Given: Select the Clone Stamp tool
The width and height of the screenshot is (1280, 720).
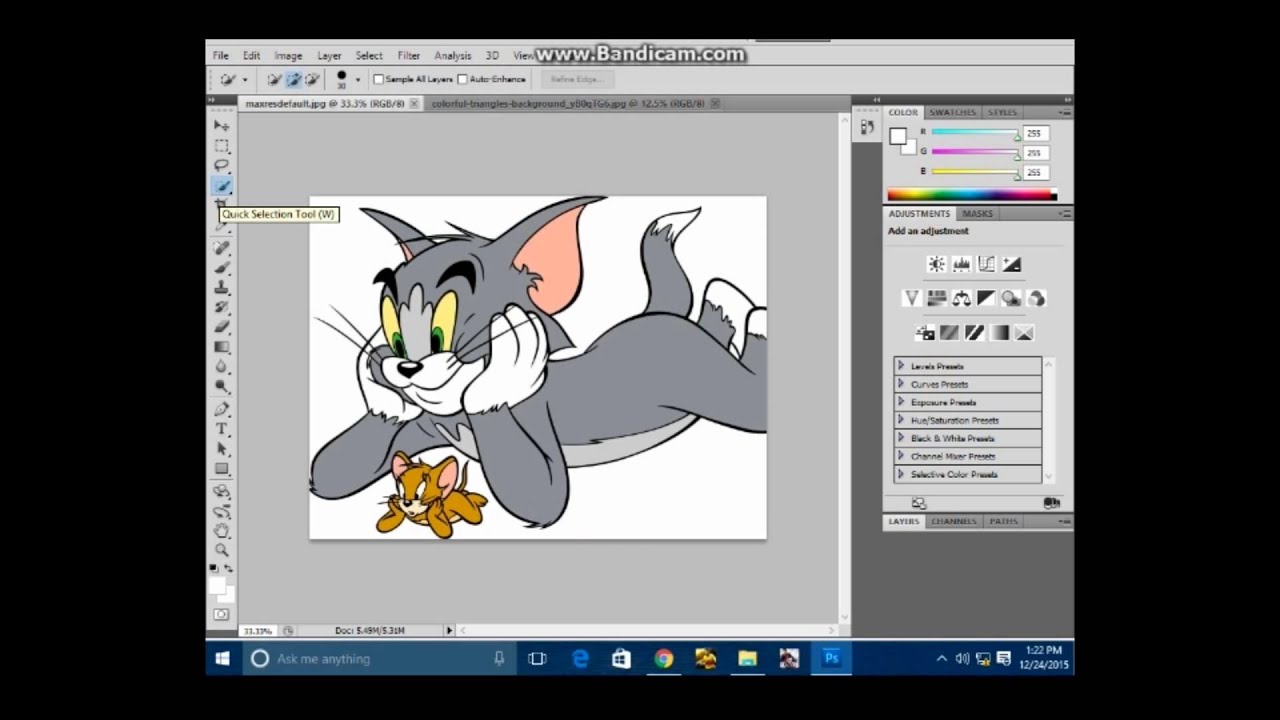Looking at the screenshot, I should (221, 287).
